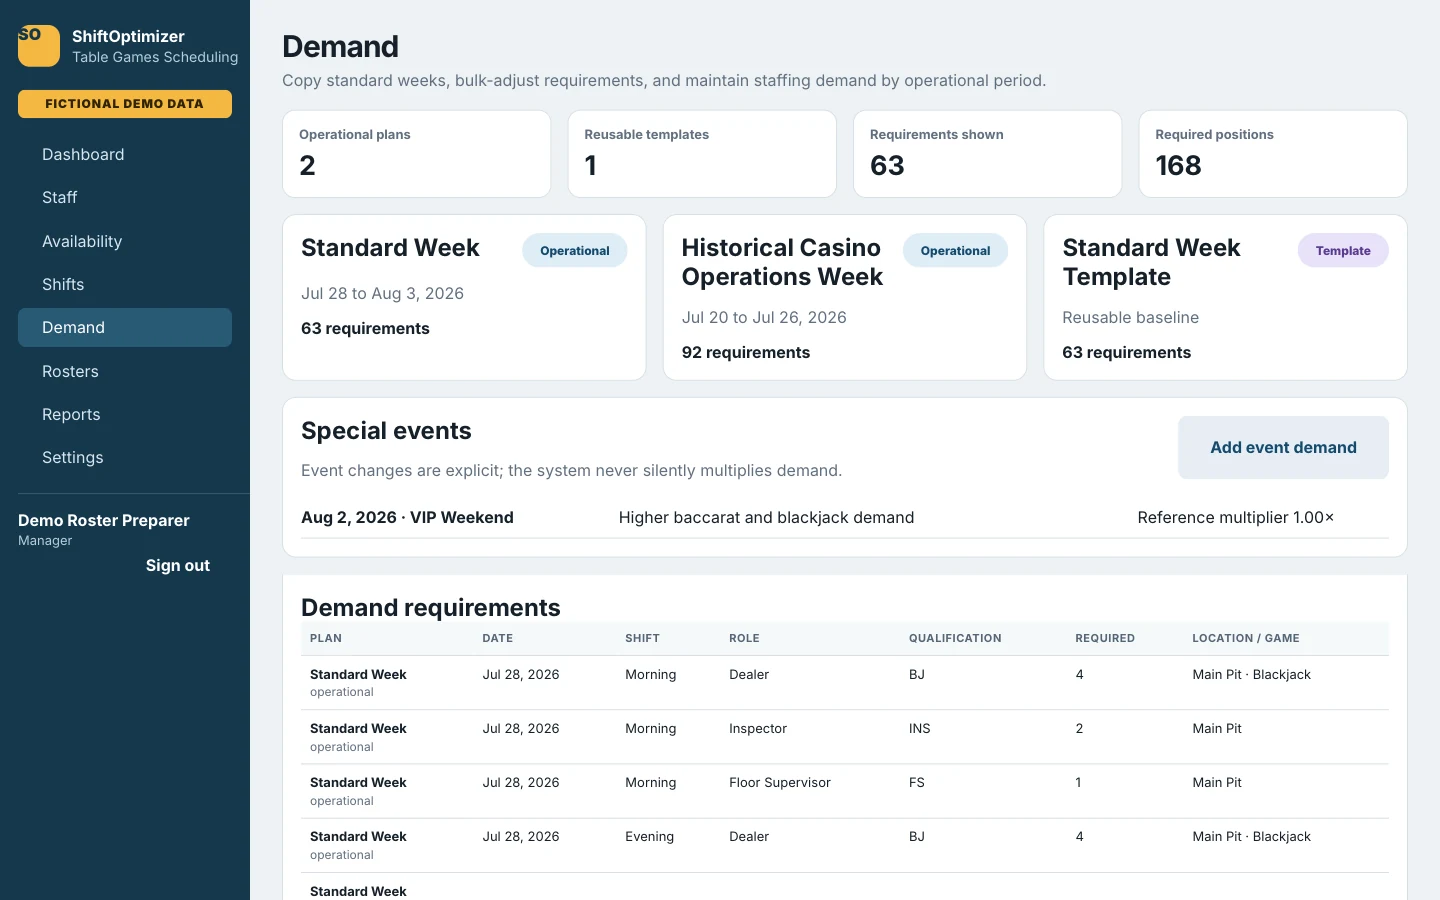This screenshot has width=1440, height=900.
Task: Sign out of the manager account
Action: 178,565
